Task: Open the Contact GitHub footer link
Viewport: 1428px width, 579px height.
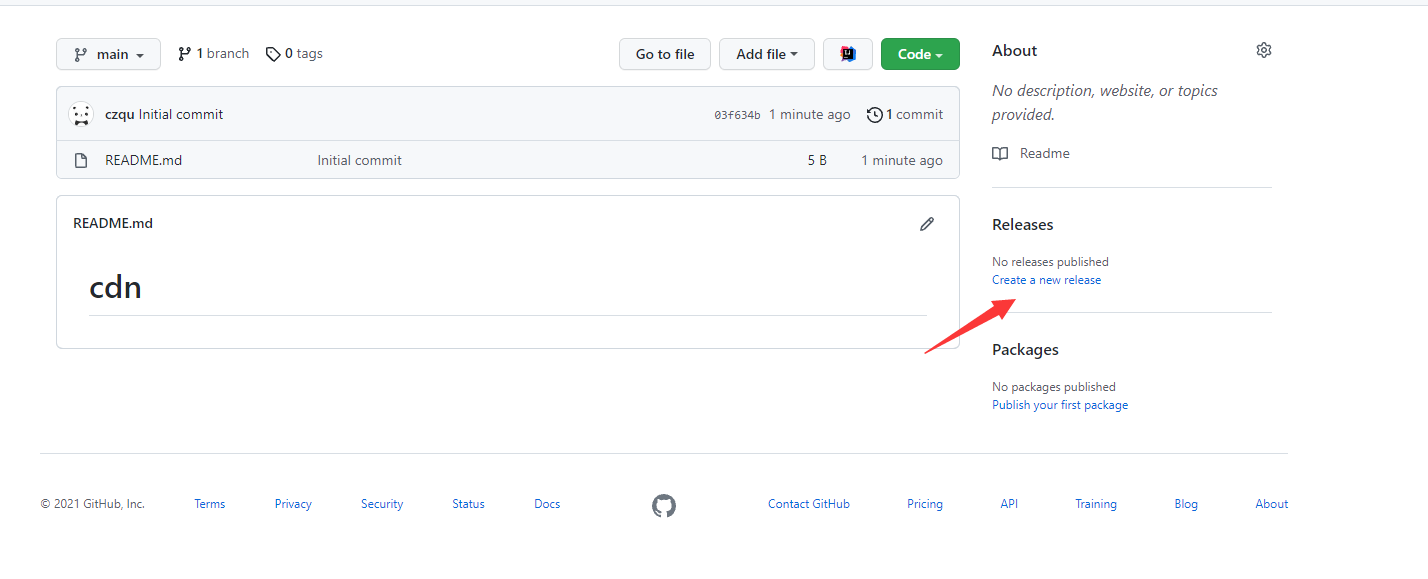Action: pyautogui.click(x=808, y=504)
